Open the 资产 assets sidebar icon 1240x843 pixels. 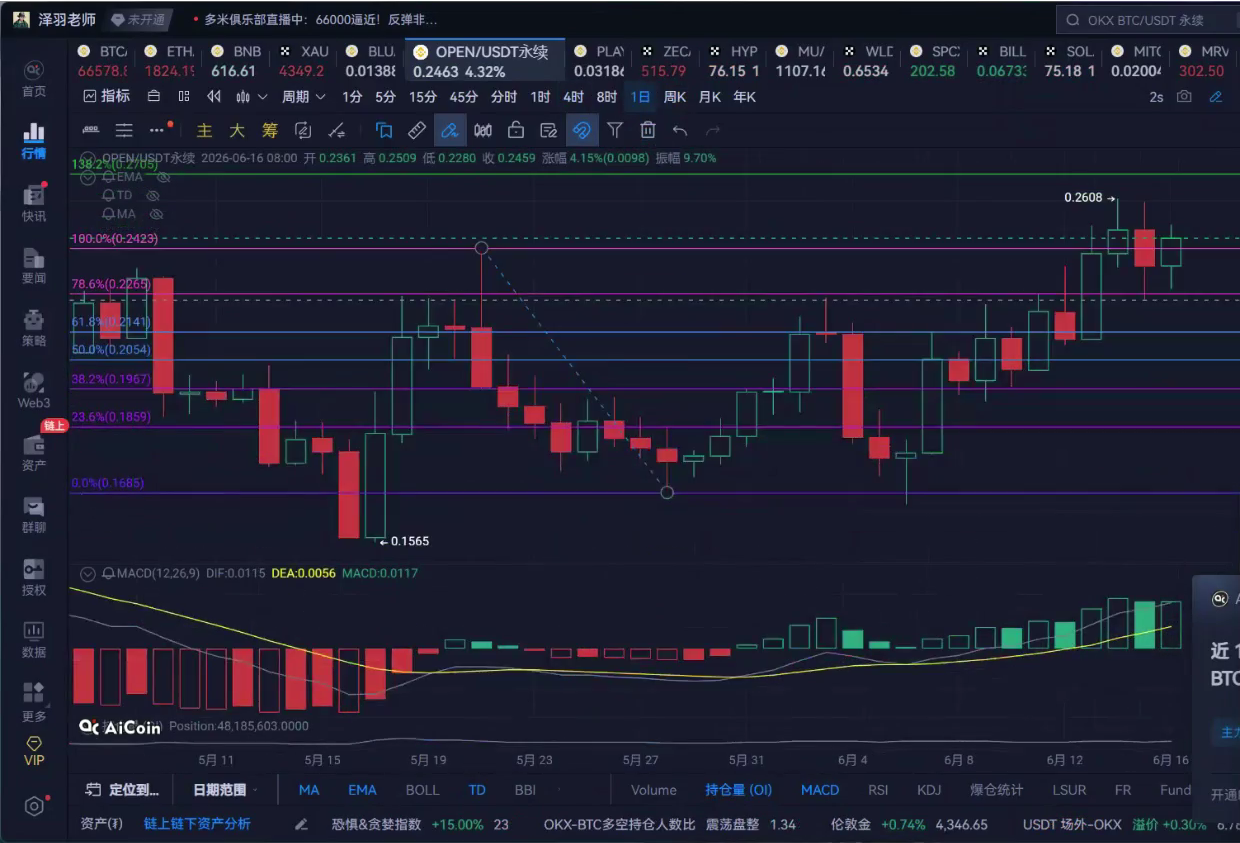click(34, 452)
